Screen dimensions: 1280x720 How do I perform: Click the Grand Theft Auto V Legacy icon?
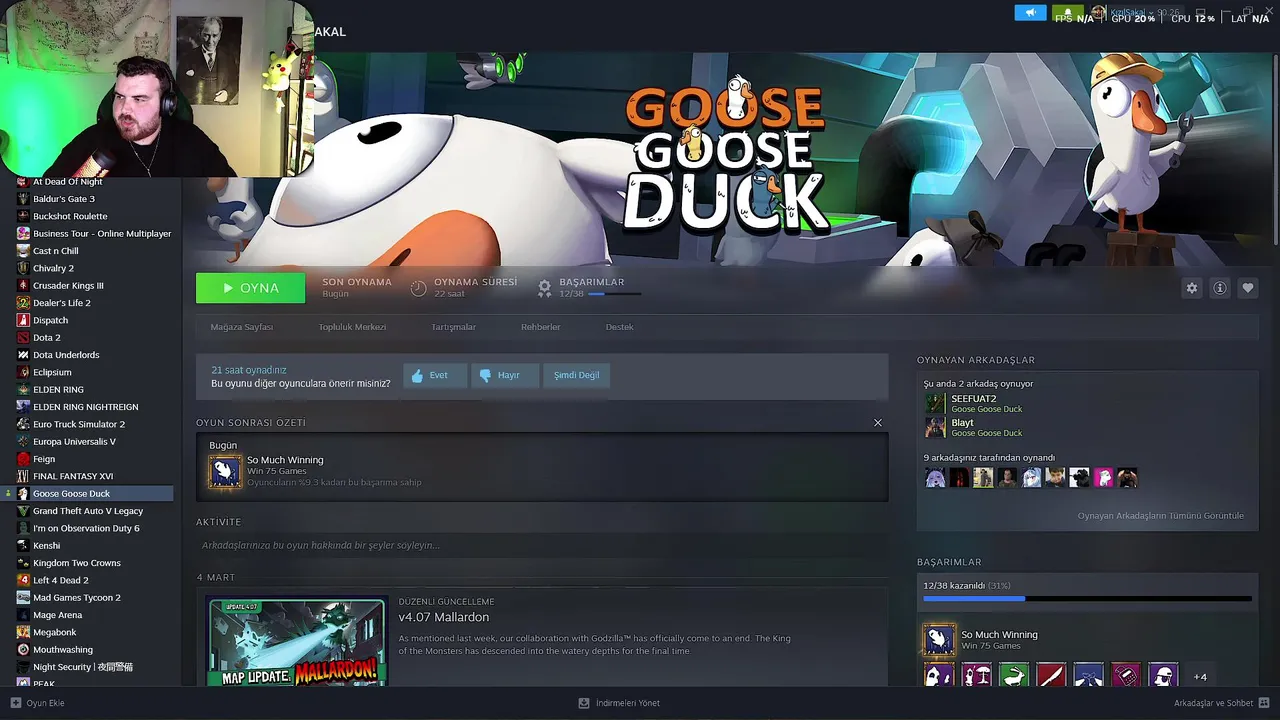pos(23,511)
